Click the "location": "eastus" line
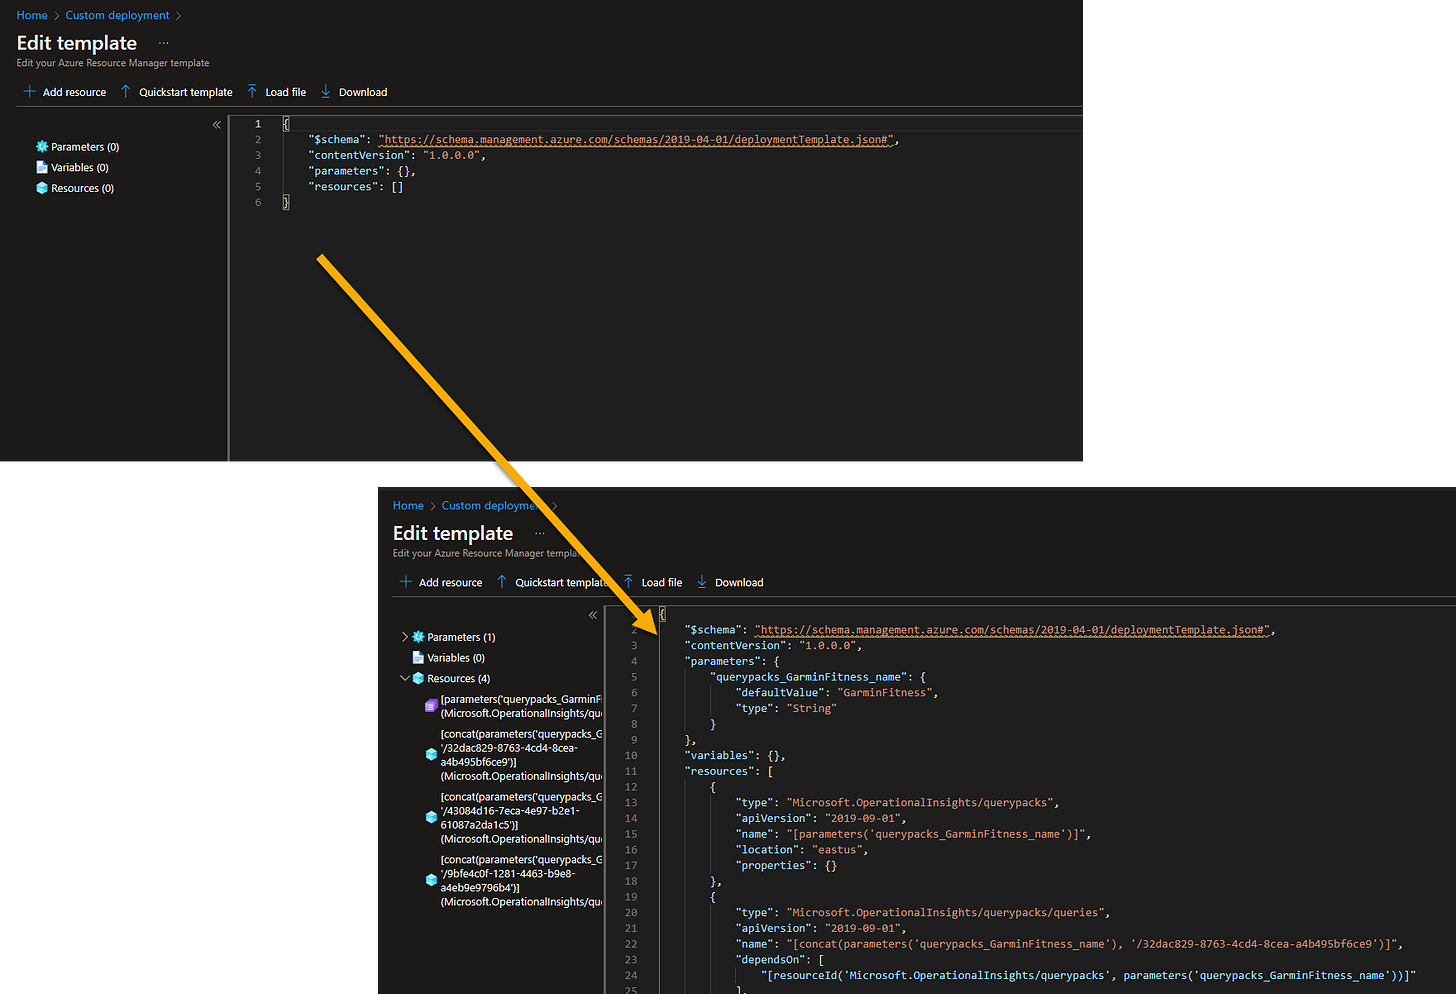 pyautogui.click(x=802, y=850)
